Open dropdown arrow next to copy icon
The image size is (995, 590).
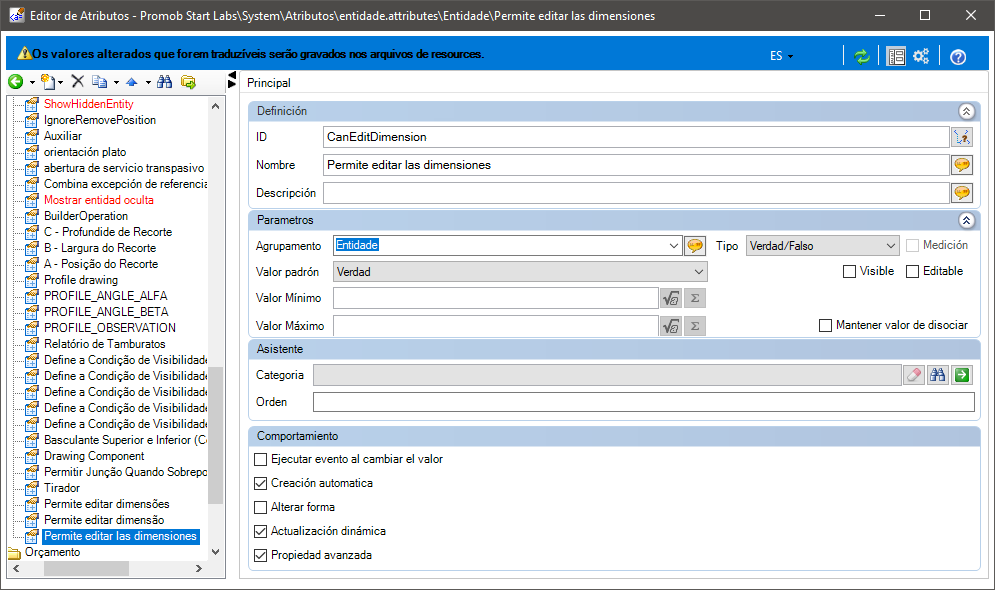(116, 82)
